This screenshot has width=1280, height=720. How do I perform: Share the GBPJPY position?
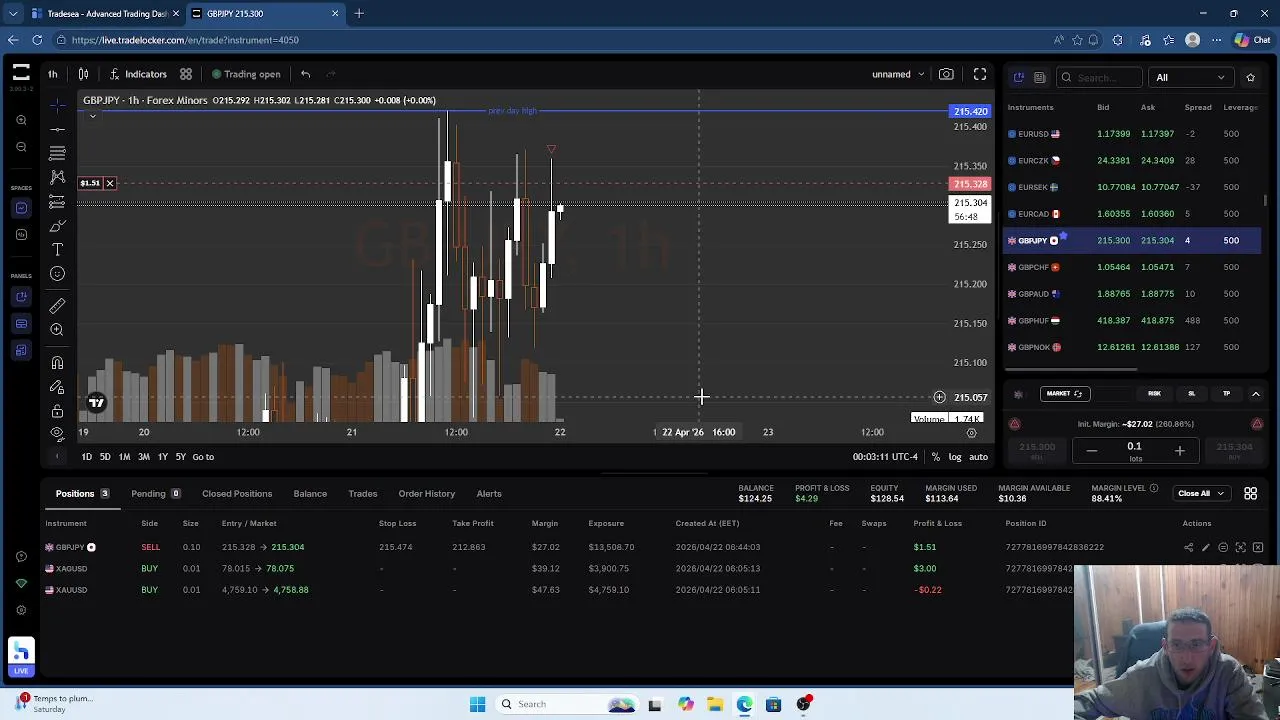[1188, 547]
